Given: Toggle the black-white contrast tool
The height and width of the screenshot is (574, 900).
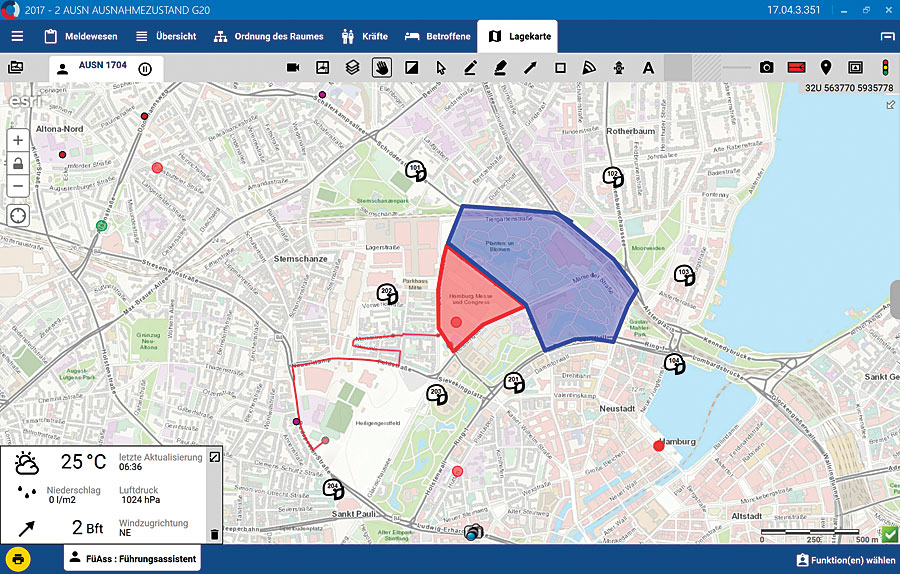Looking at the screenshot, I should [412, 68].
